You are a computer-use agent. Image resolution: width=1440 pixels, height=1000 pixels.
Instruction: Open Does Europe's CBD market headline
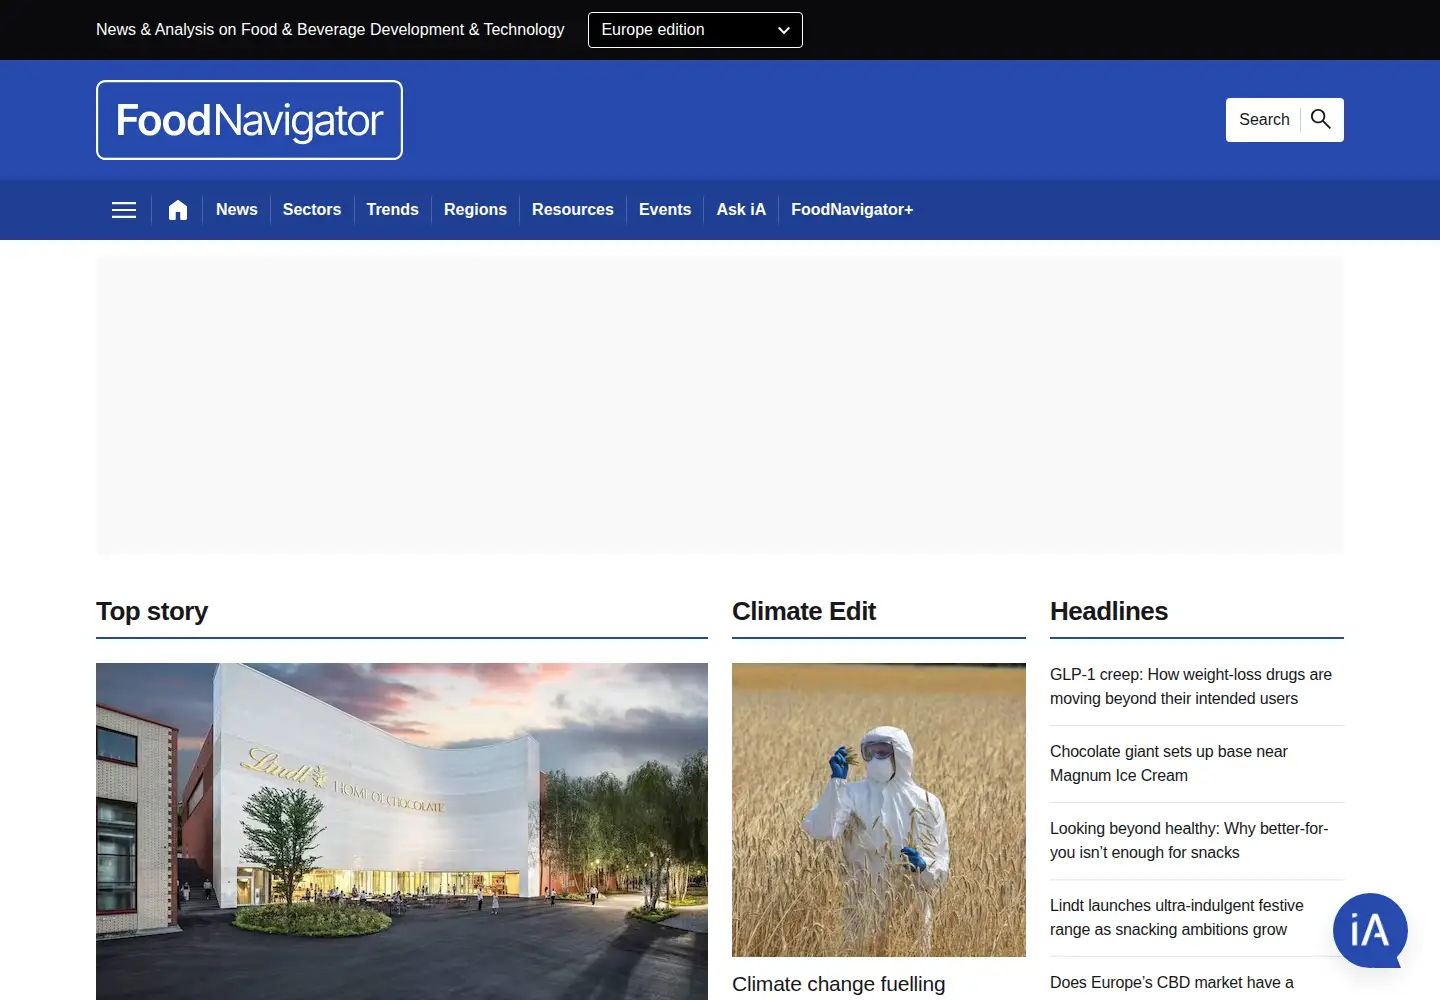pyautogui.click(x=1172, y=984)
